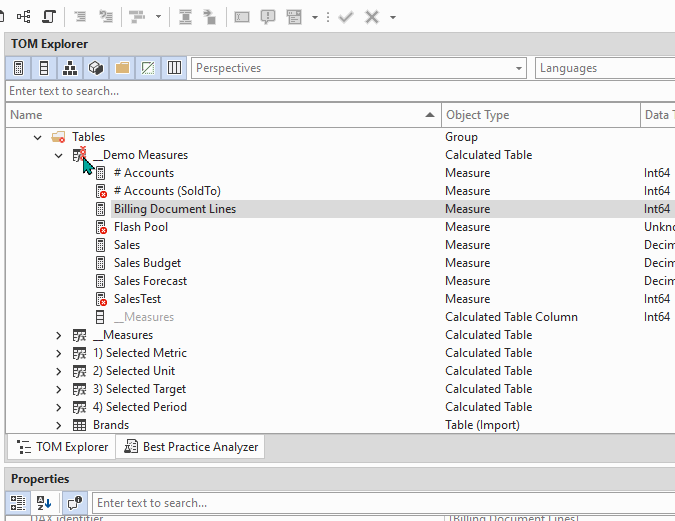Toggle the show columns filter button
Image resolution: width=675 pixels, height=521 pixels.
[x=44, y=68]
